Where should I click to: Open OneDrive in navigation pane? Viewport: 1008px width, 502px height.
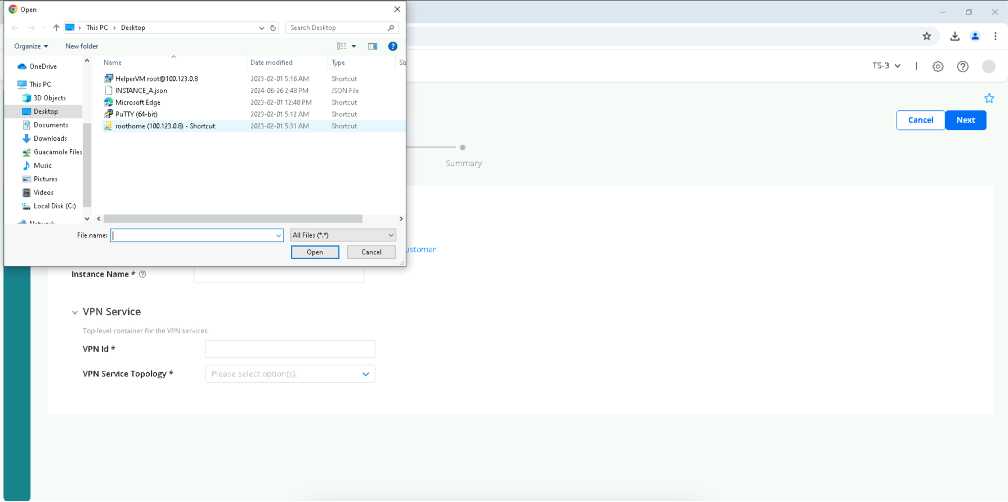coord(42,66)
